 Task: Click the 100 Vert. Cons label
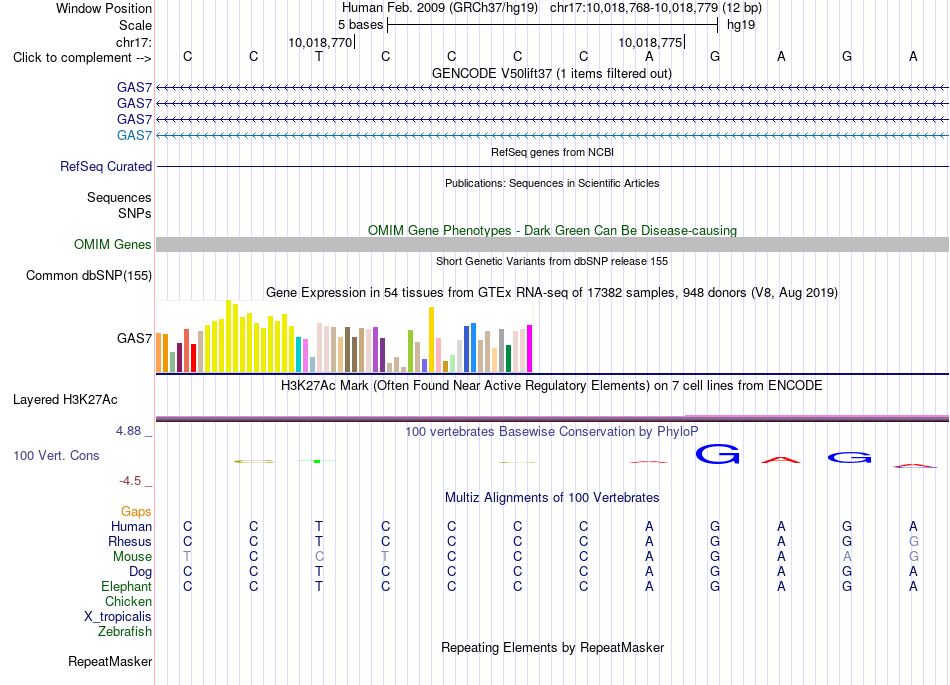[x=56, y=455]
